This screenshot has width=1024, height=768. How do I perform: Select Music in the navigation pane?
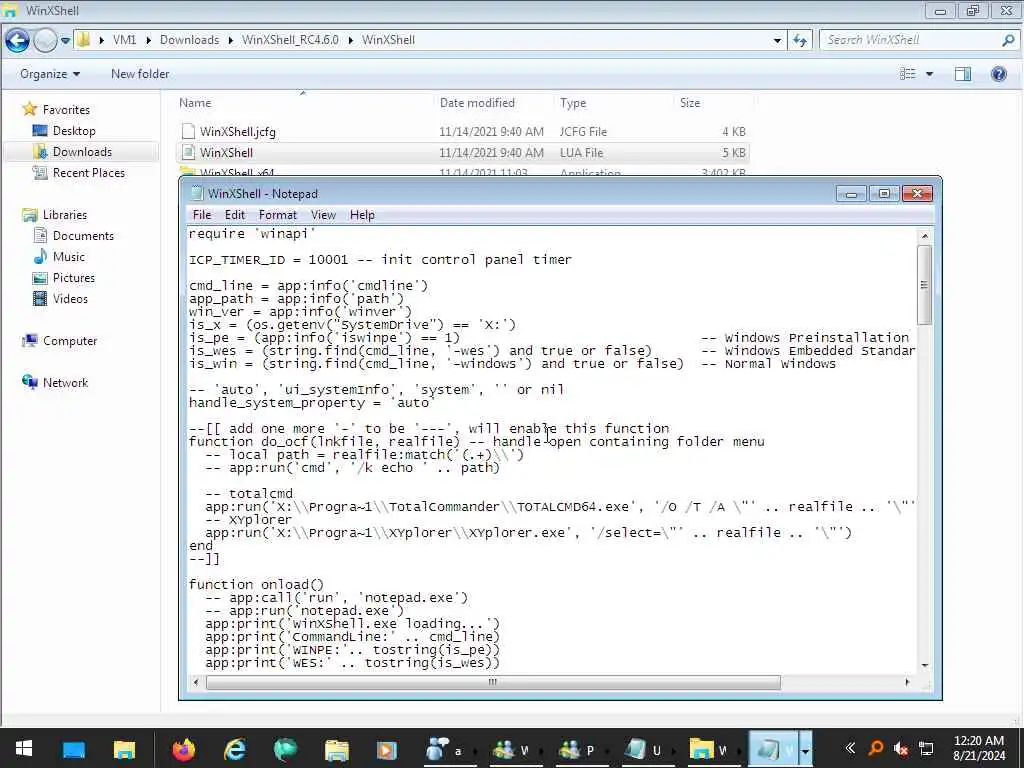coord(69,257)
